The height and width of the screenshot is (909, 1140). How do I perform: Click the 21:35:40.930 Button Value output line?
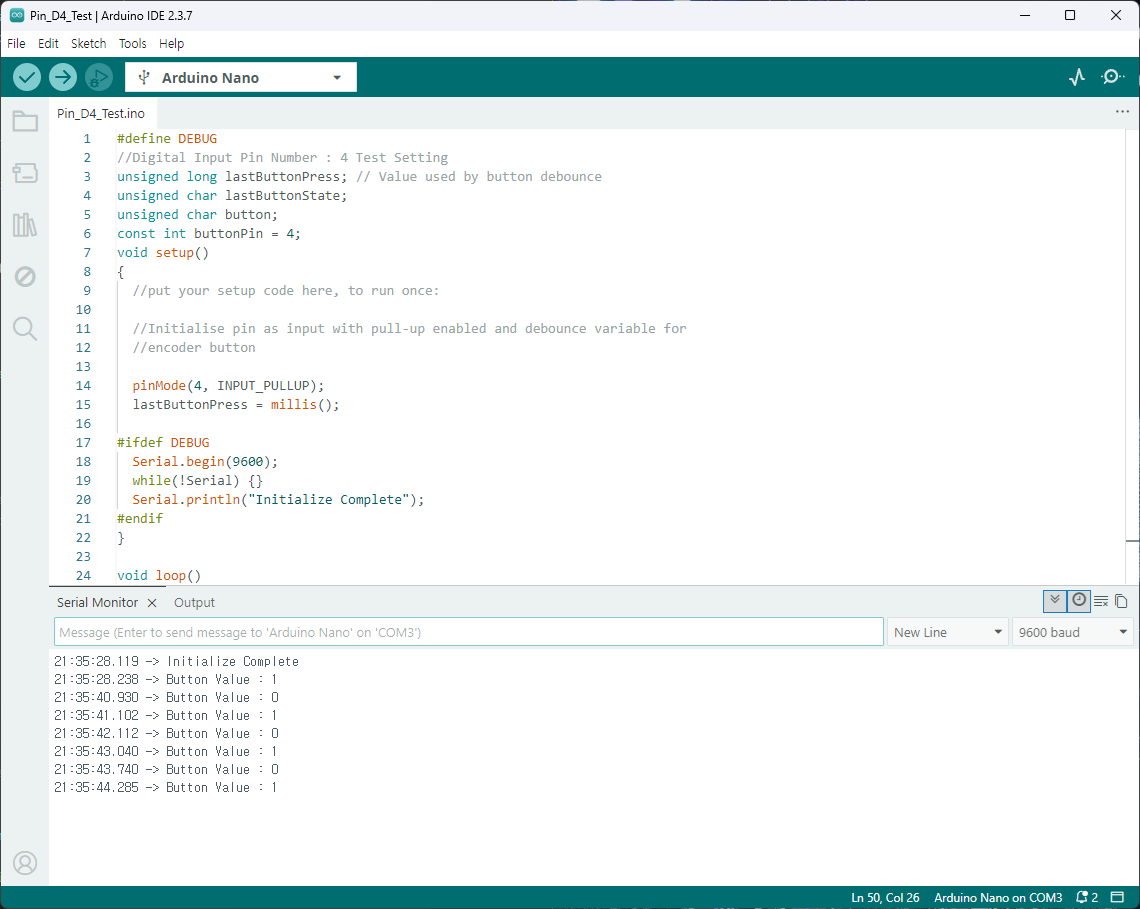(166, 697)
